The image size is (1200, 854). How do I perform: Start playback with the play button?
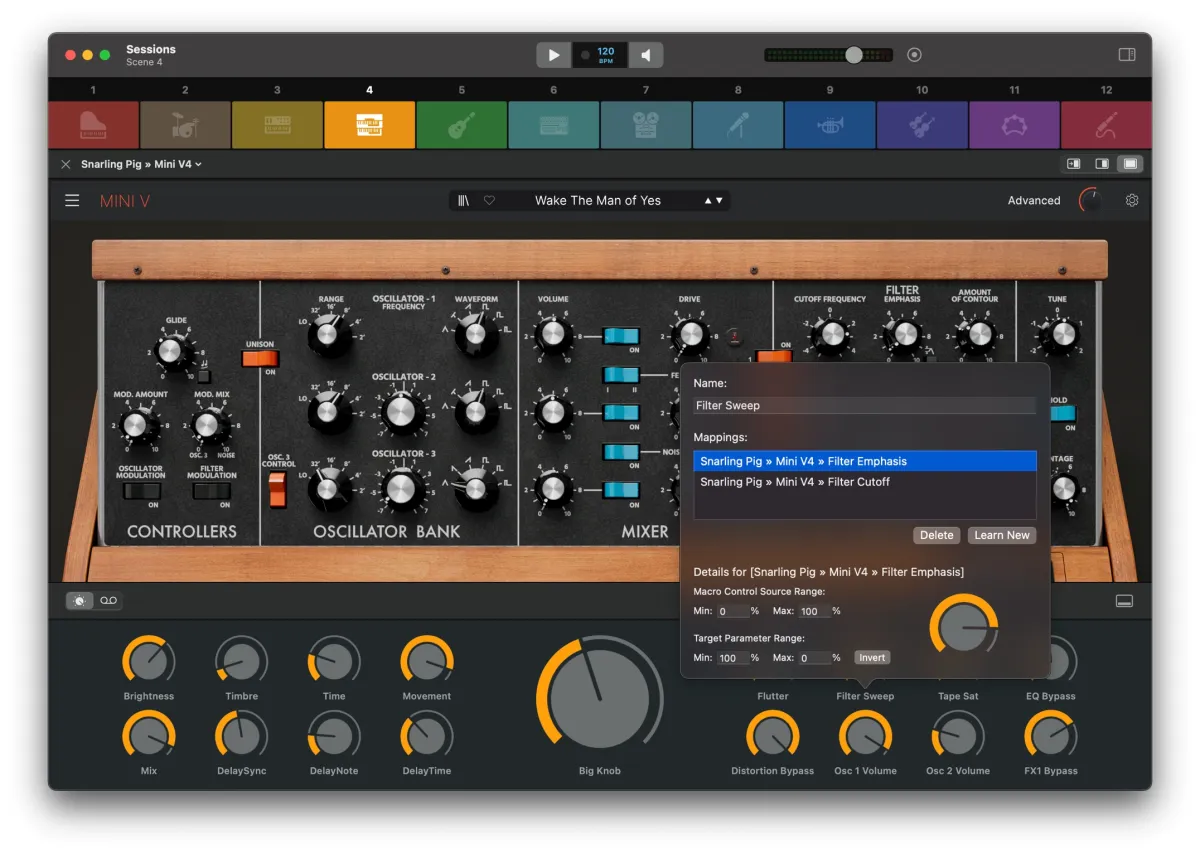point(554,55)
